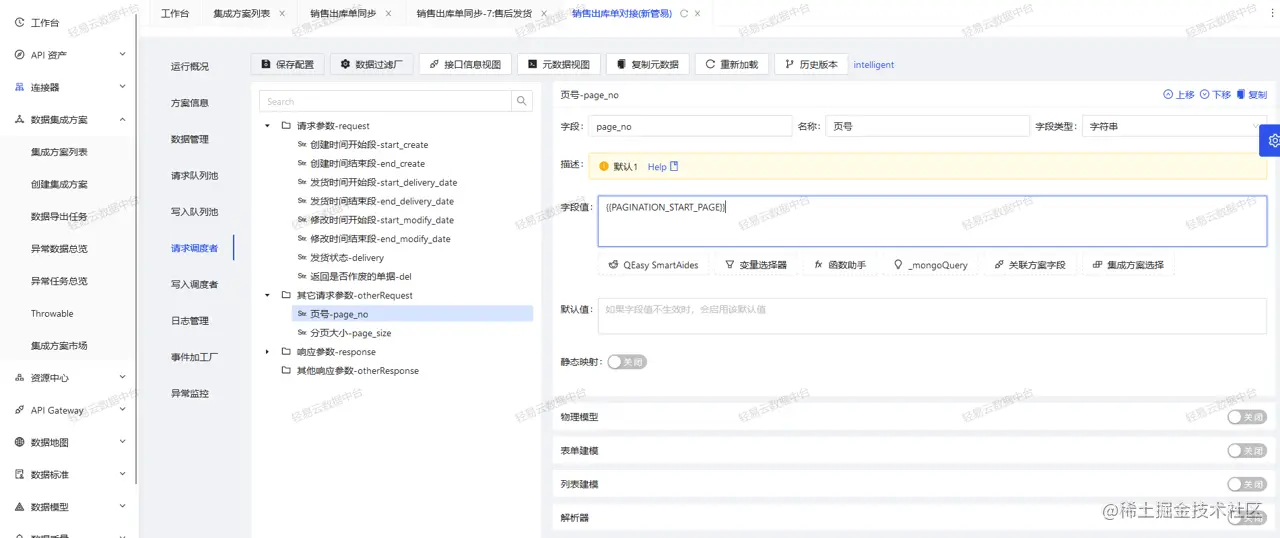Screen dimensions: 1280x538
Task: Toggle the 表单建模 switch
Action: 1247,451
